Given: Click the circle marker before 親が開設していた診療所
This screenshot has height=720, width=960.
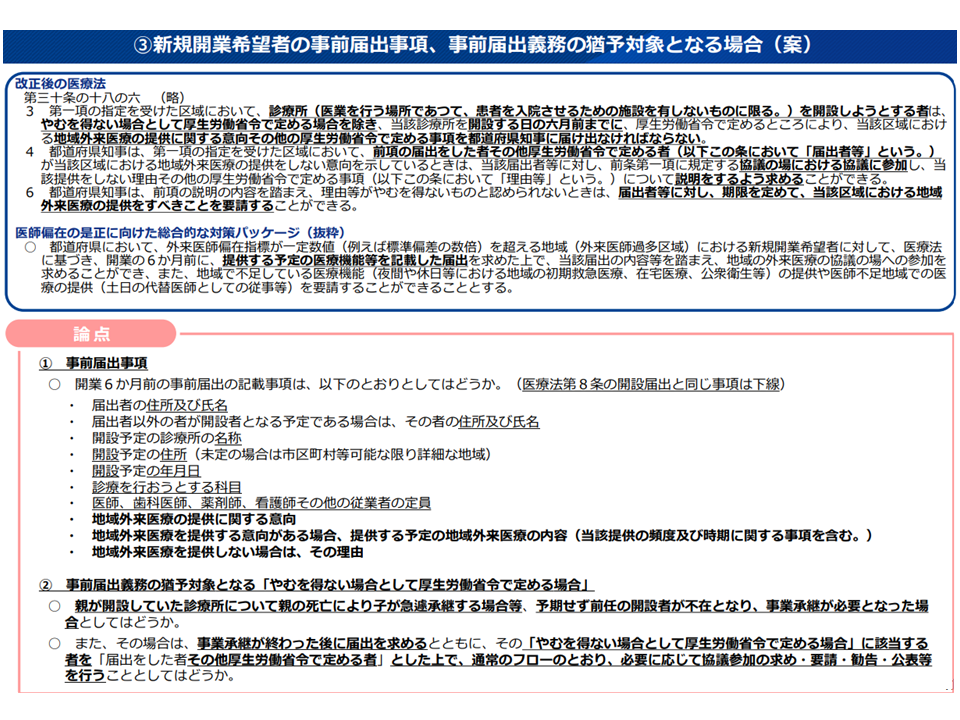Looking at the screenshot, I should [x=54, y=606].
